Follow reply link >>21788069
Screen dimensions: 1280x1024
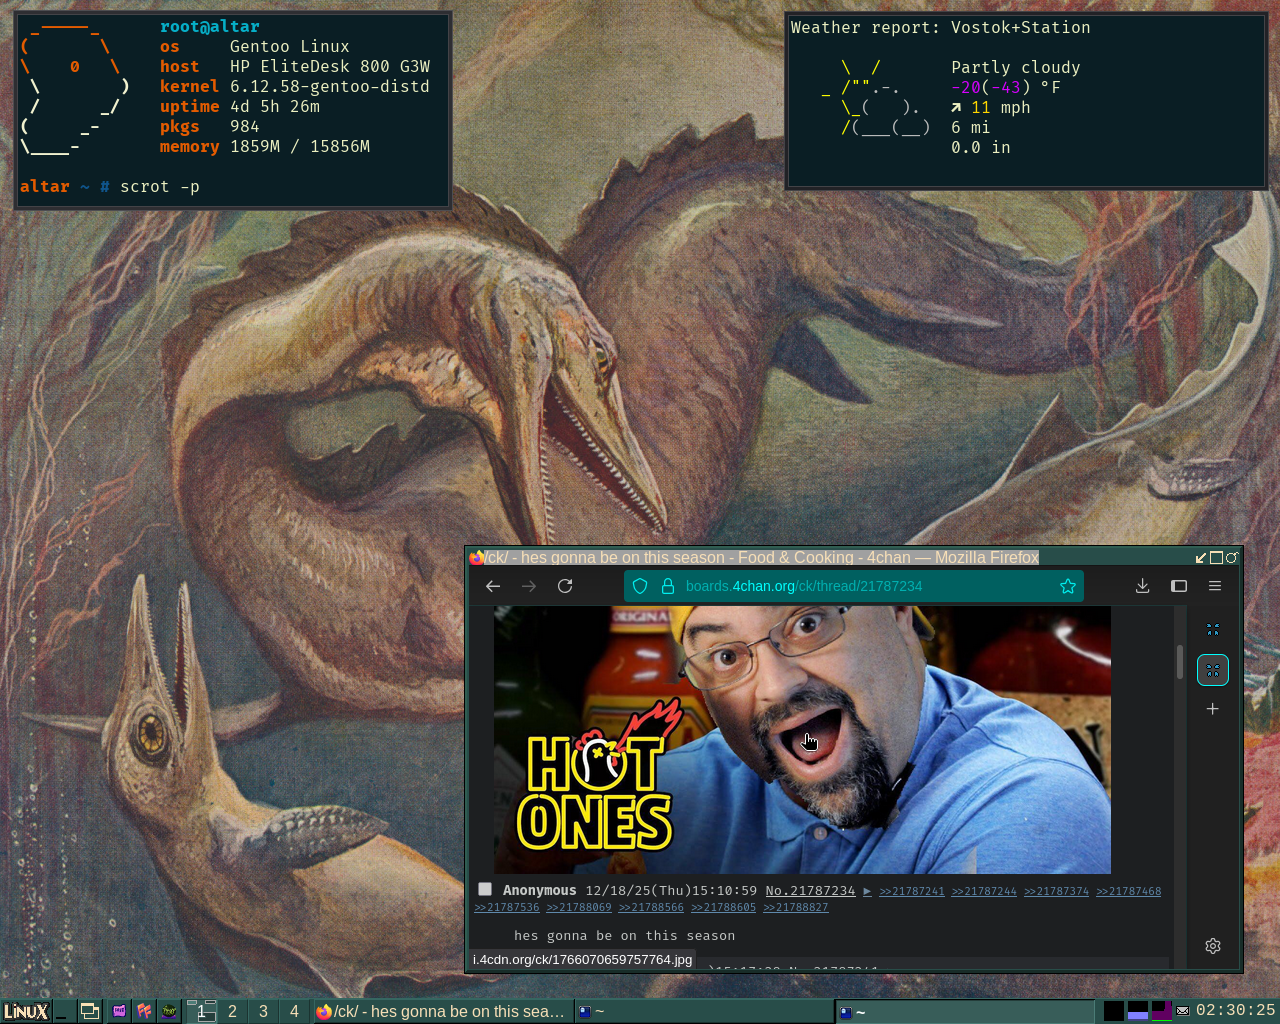click(579, 907)
